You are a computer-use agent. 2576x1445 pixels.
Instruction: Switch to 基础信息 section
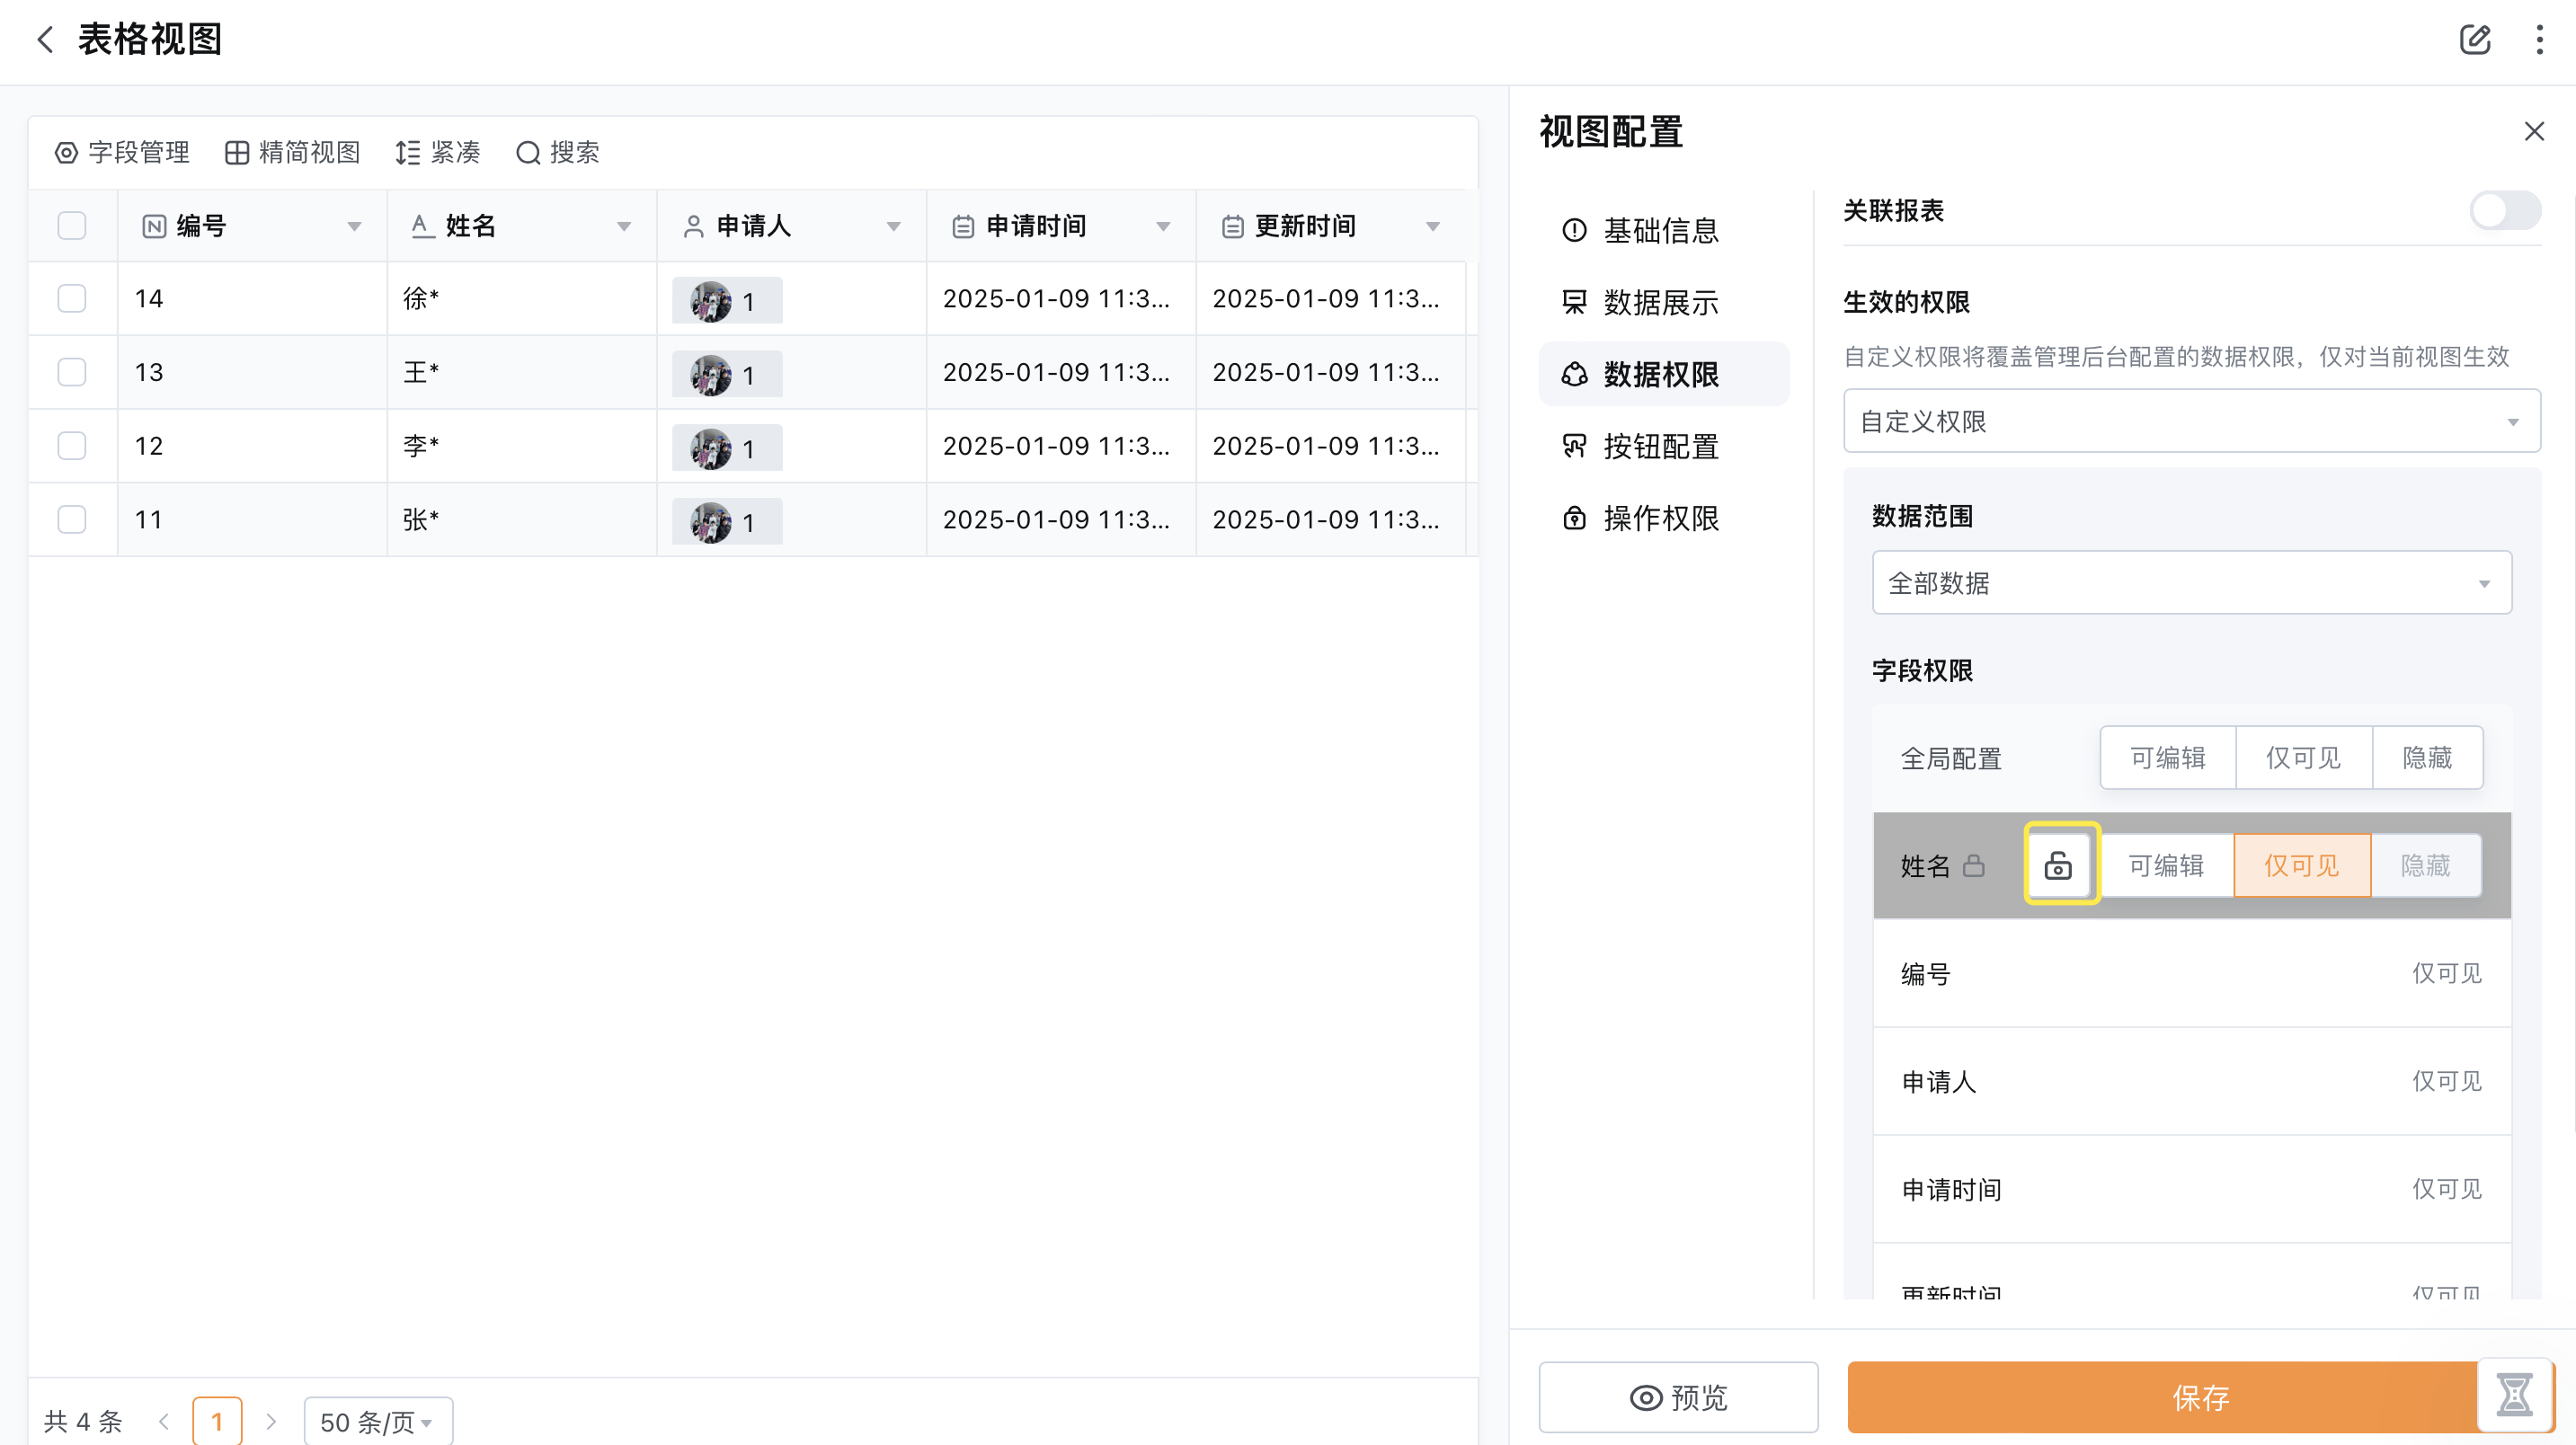(1663, 231)
